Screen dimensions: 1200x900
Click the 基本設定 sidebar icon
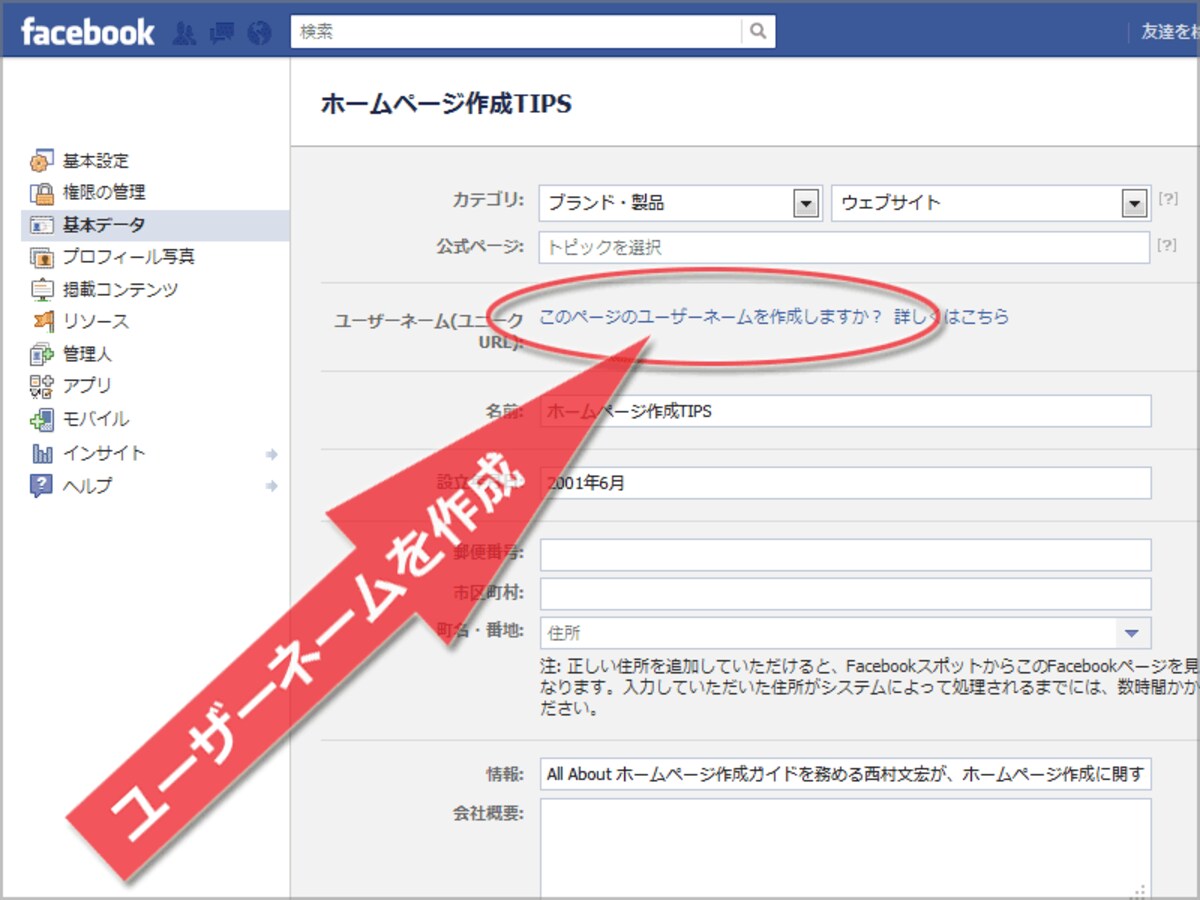42,161
